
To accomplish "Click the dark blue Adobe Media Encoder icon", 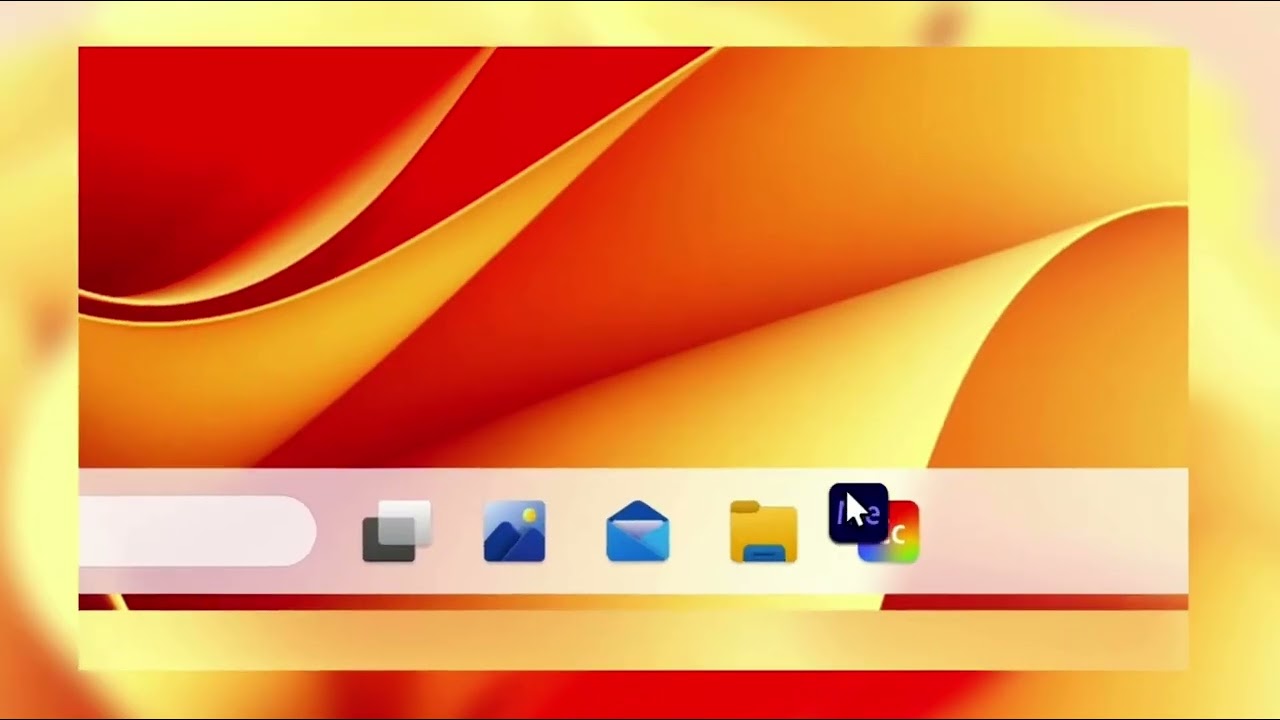I will [858, 514].
